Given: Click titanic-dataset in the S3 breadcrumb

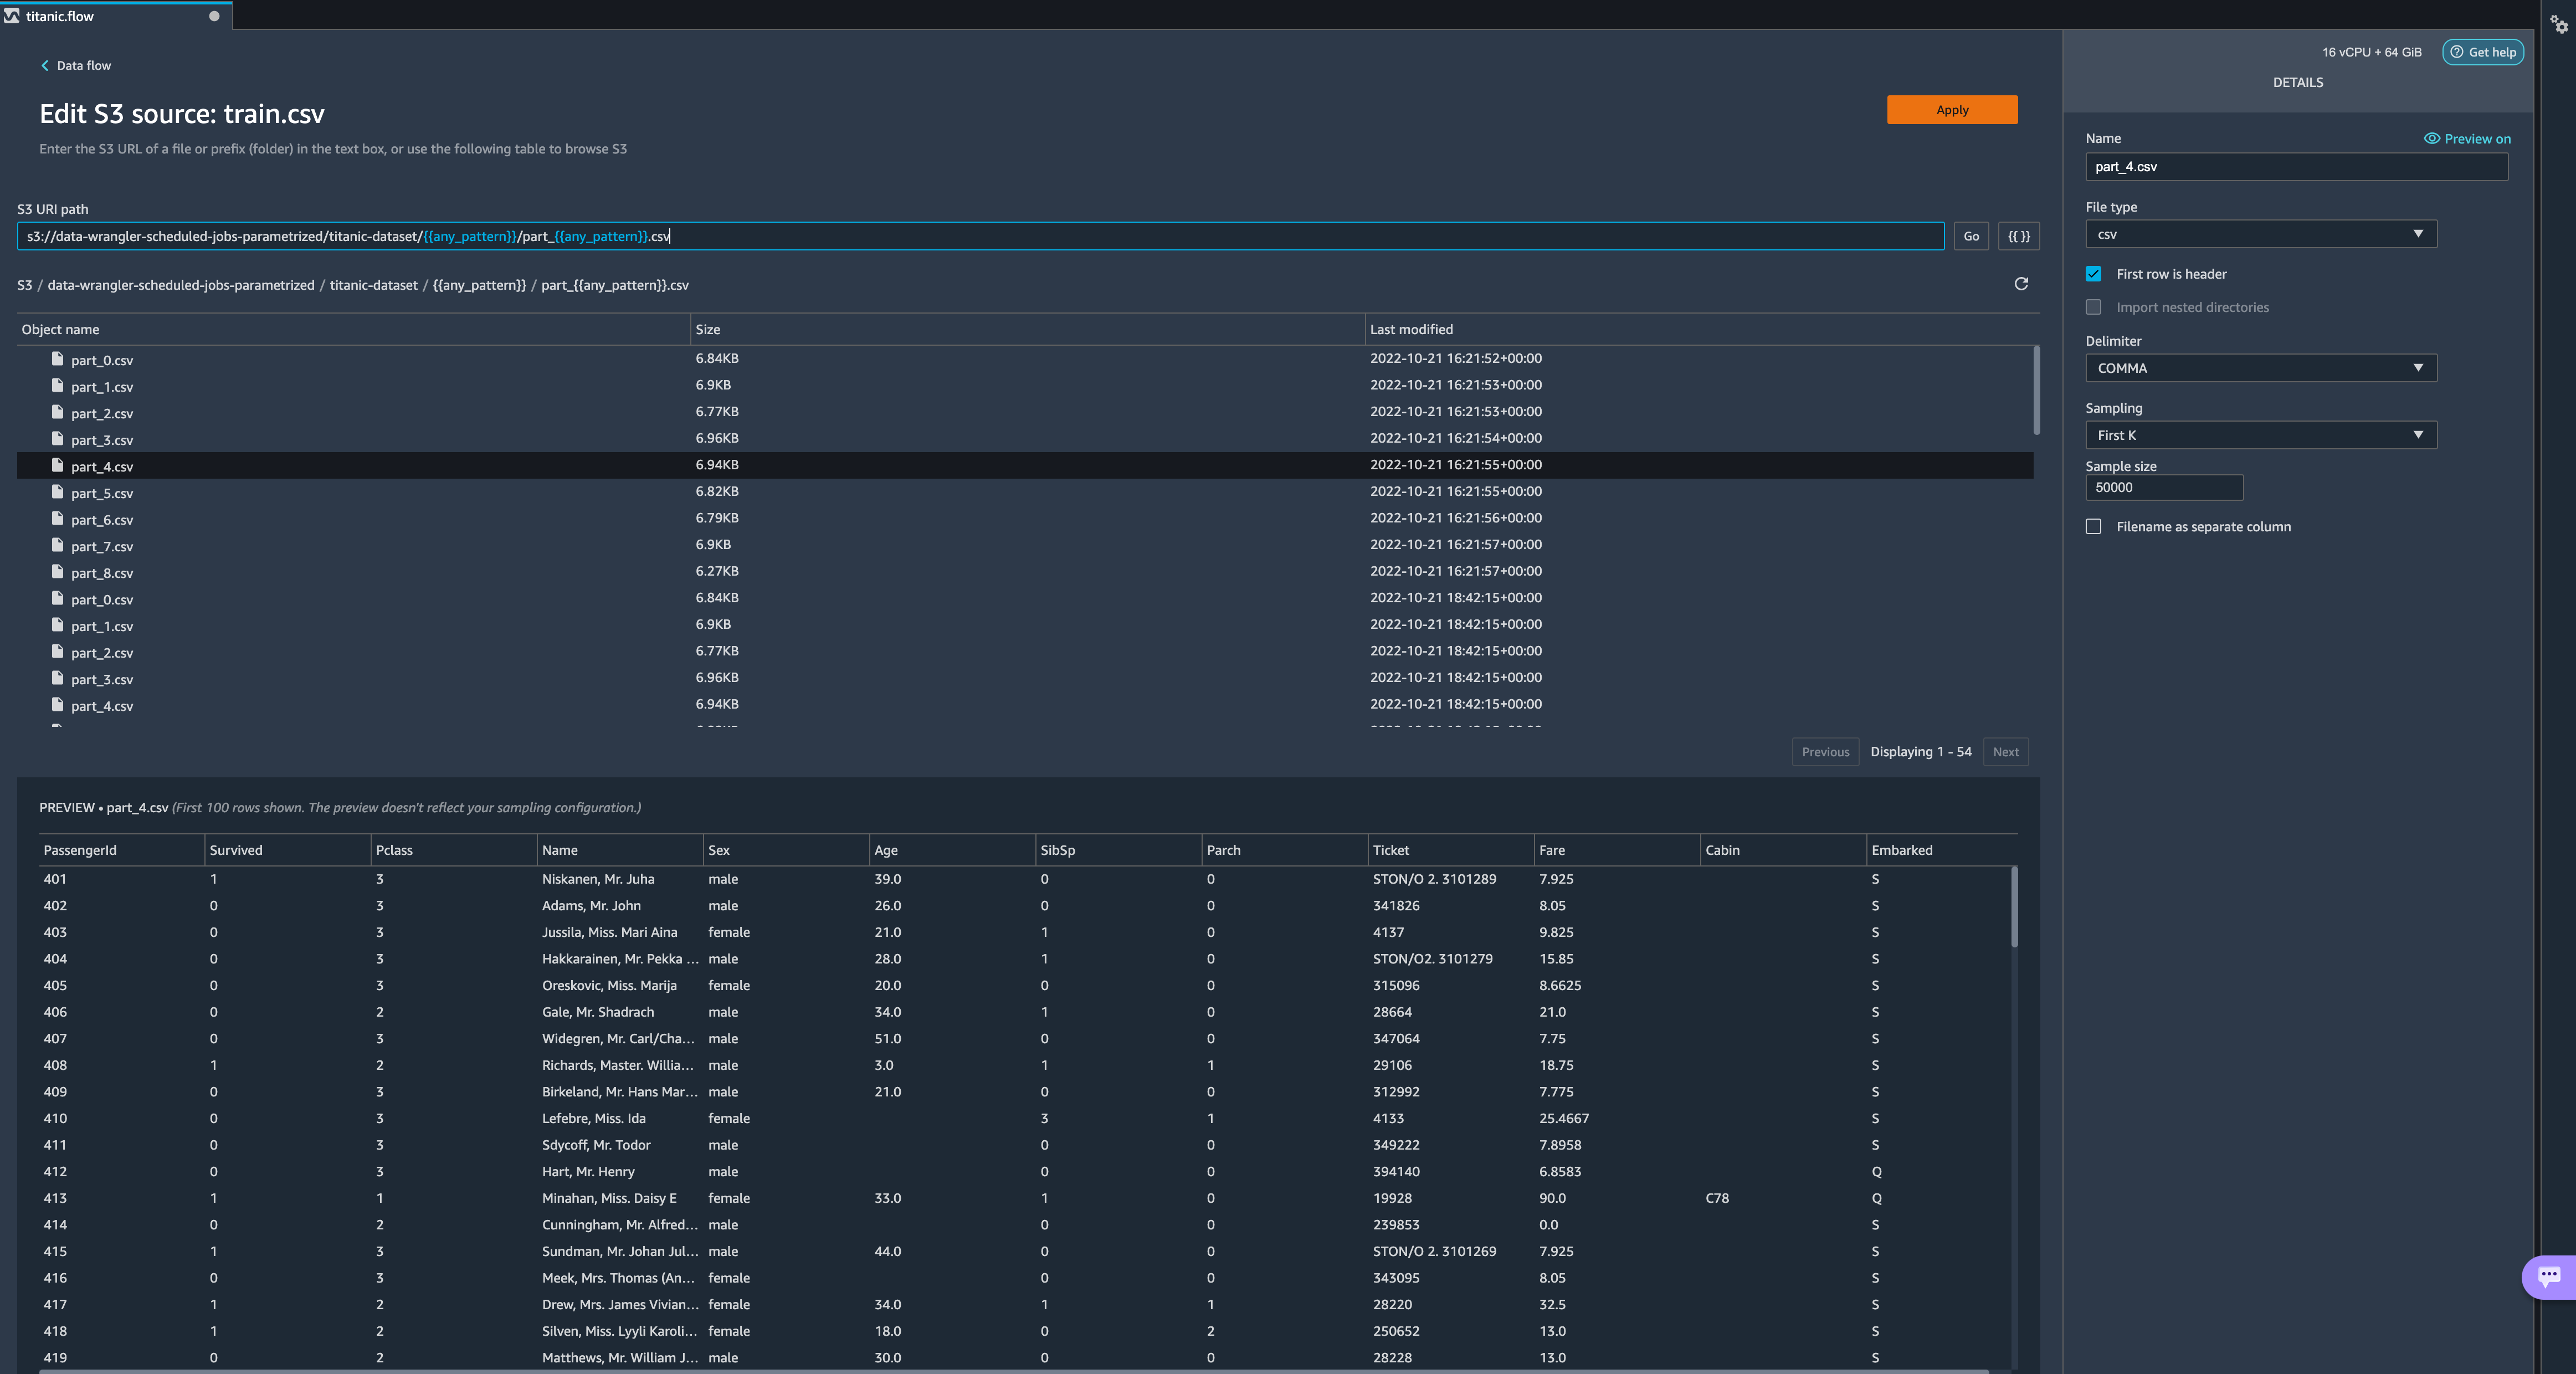Looking at the screenshot, I should pos(373,285).
